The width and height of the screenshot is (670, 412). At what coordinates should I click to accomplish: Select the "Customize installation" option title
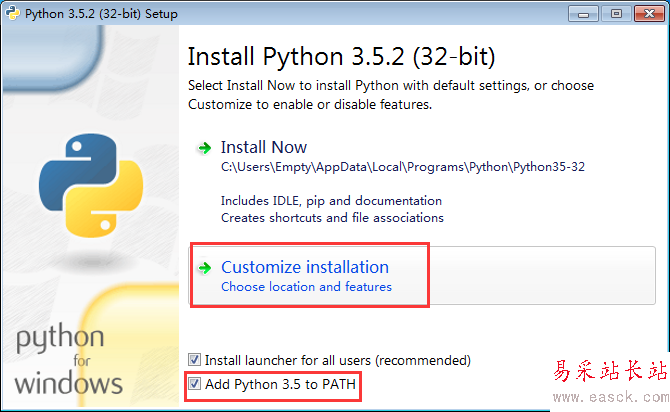point(305,267)
